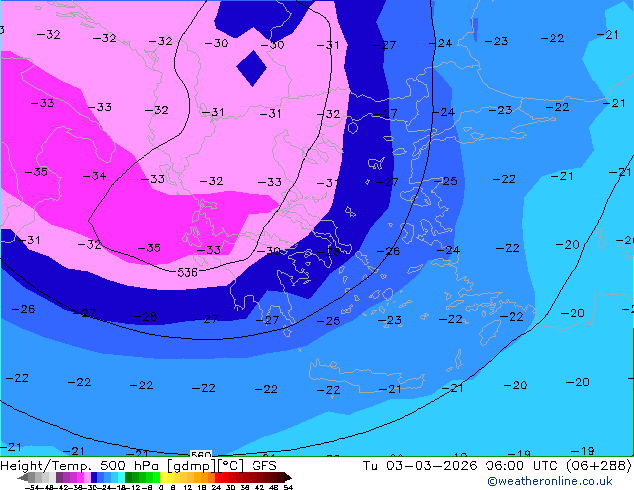Pick the dark blue swatch in the color legend

coord(94,477)
